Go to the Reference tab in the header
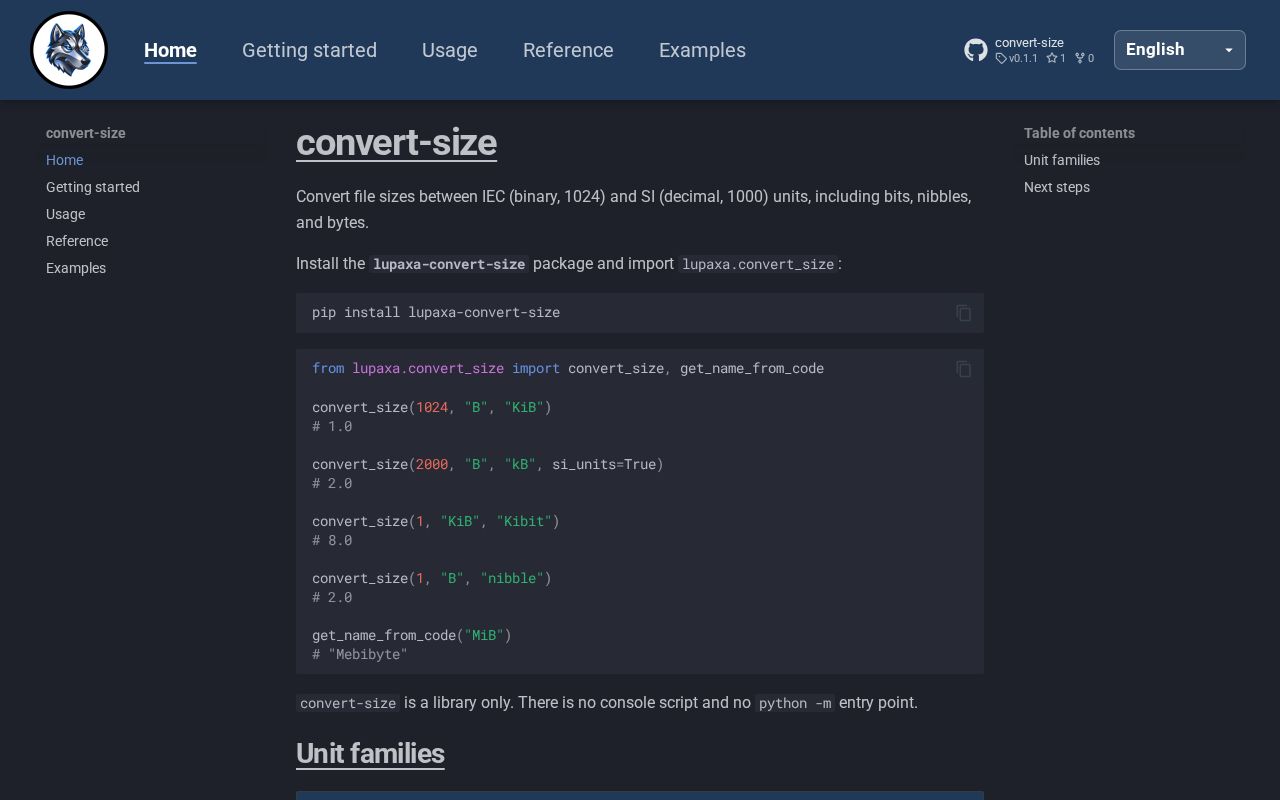The image size is (1280, 800). [x=568, y=50]
